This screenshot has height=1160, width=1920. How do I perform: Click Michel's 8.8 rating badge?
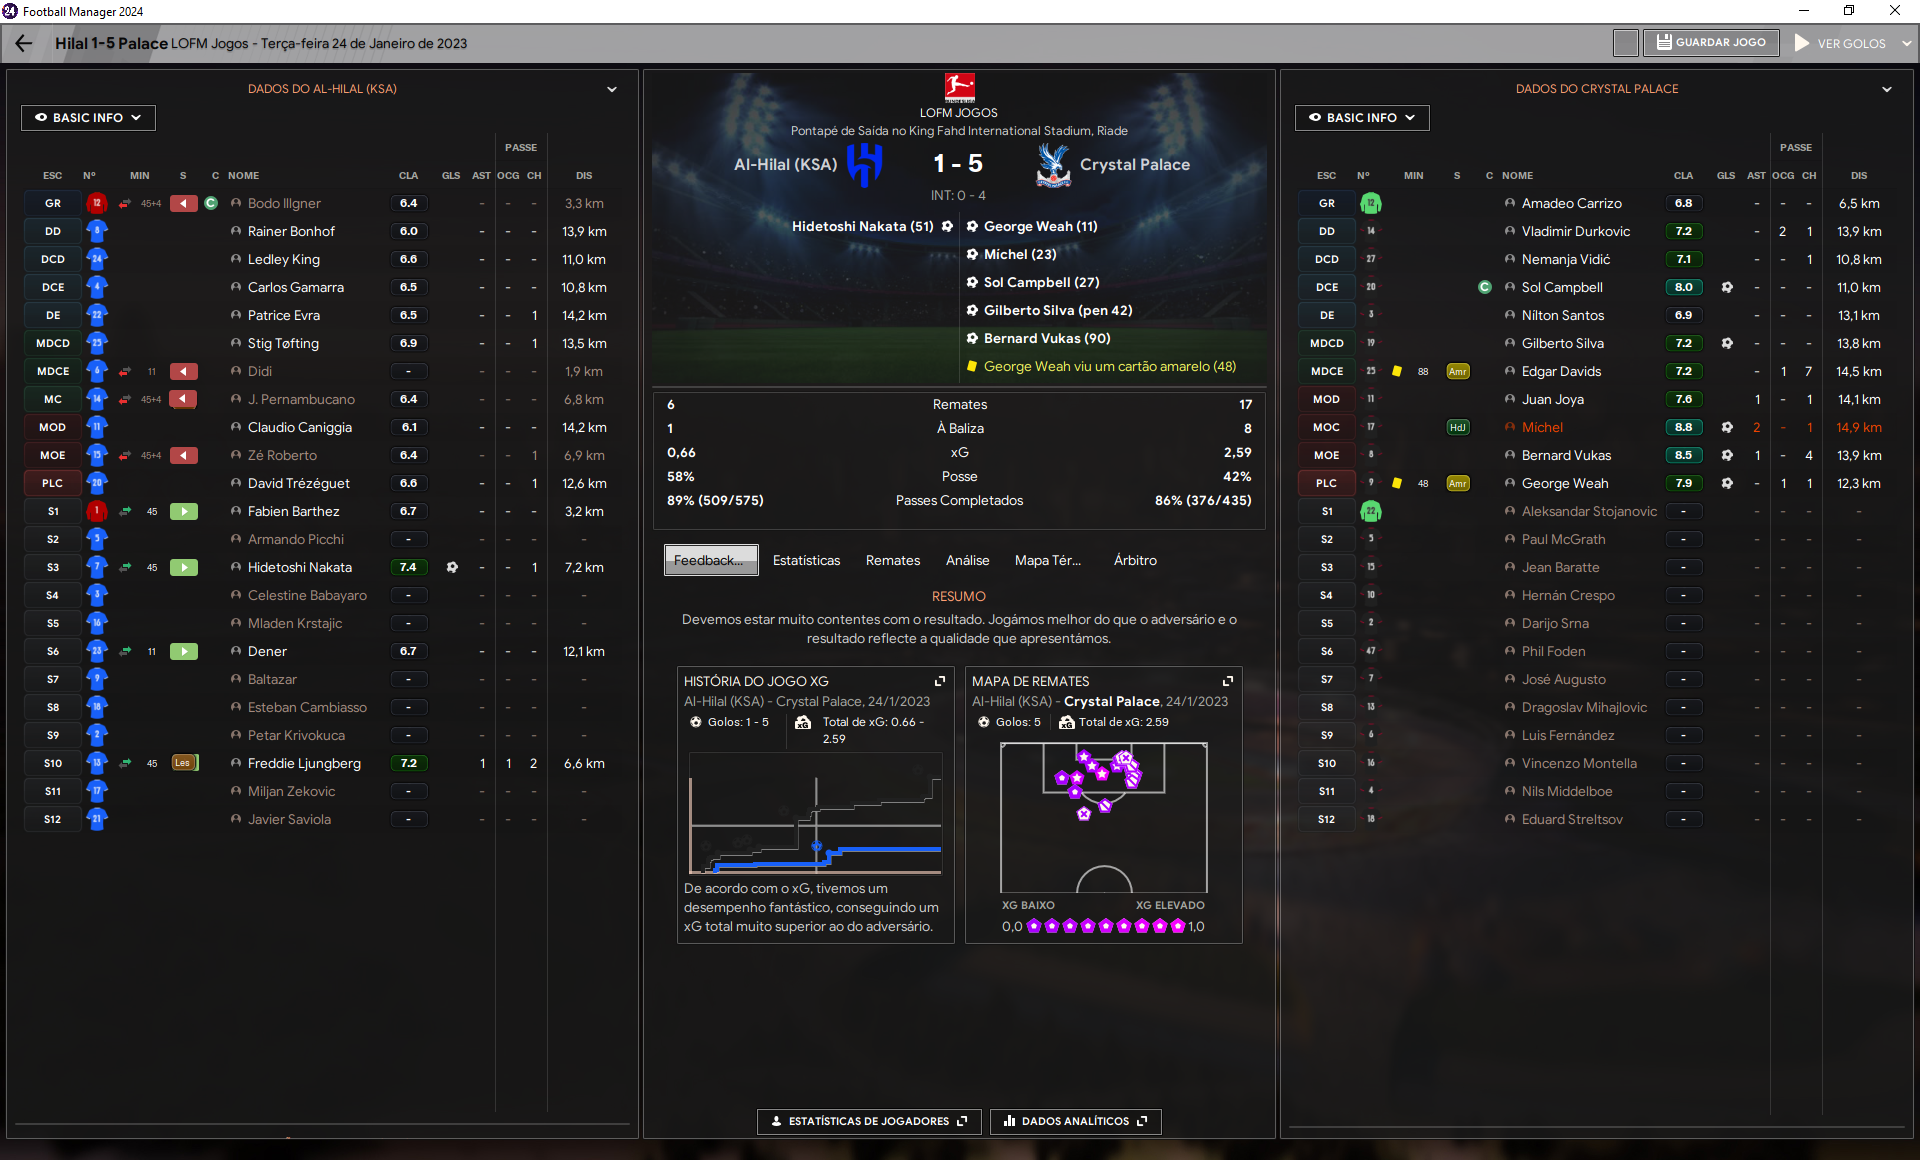click(1684, 427)
